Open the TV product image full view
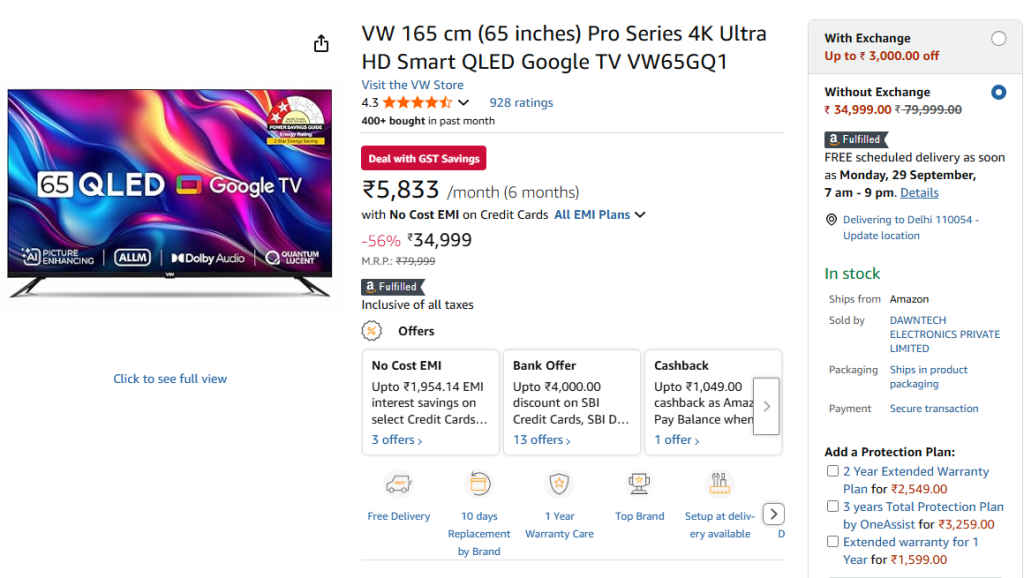This screenshot has height=578, width=1024. (x=170, y=379)
